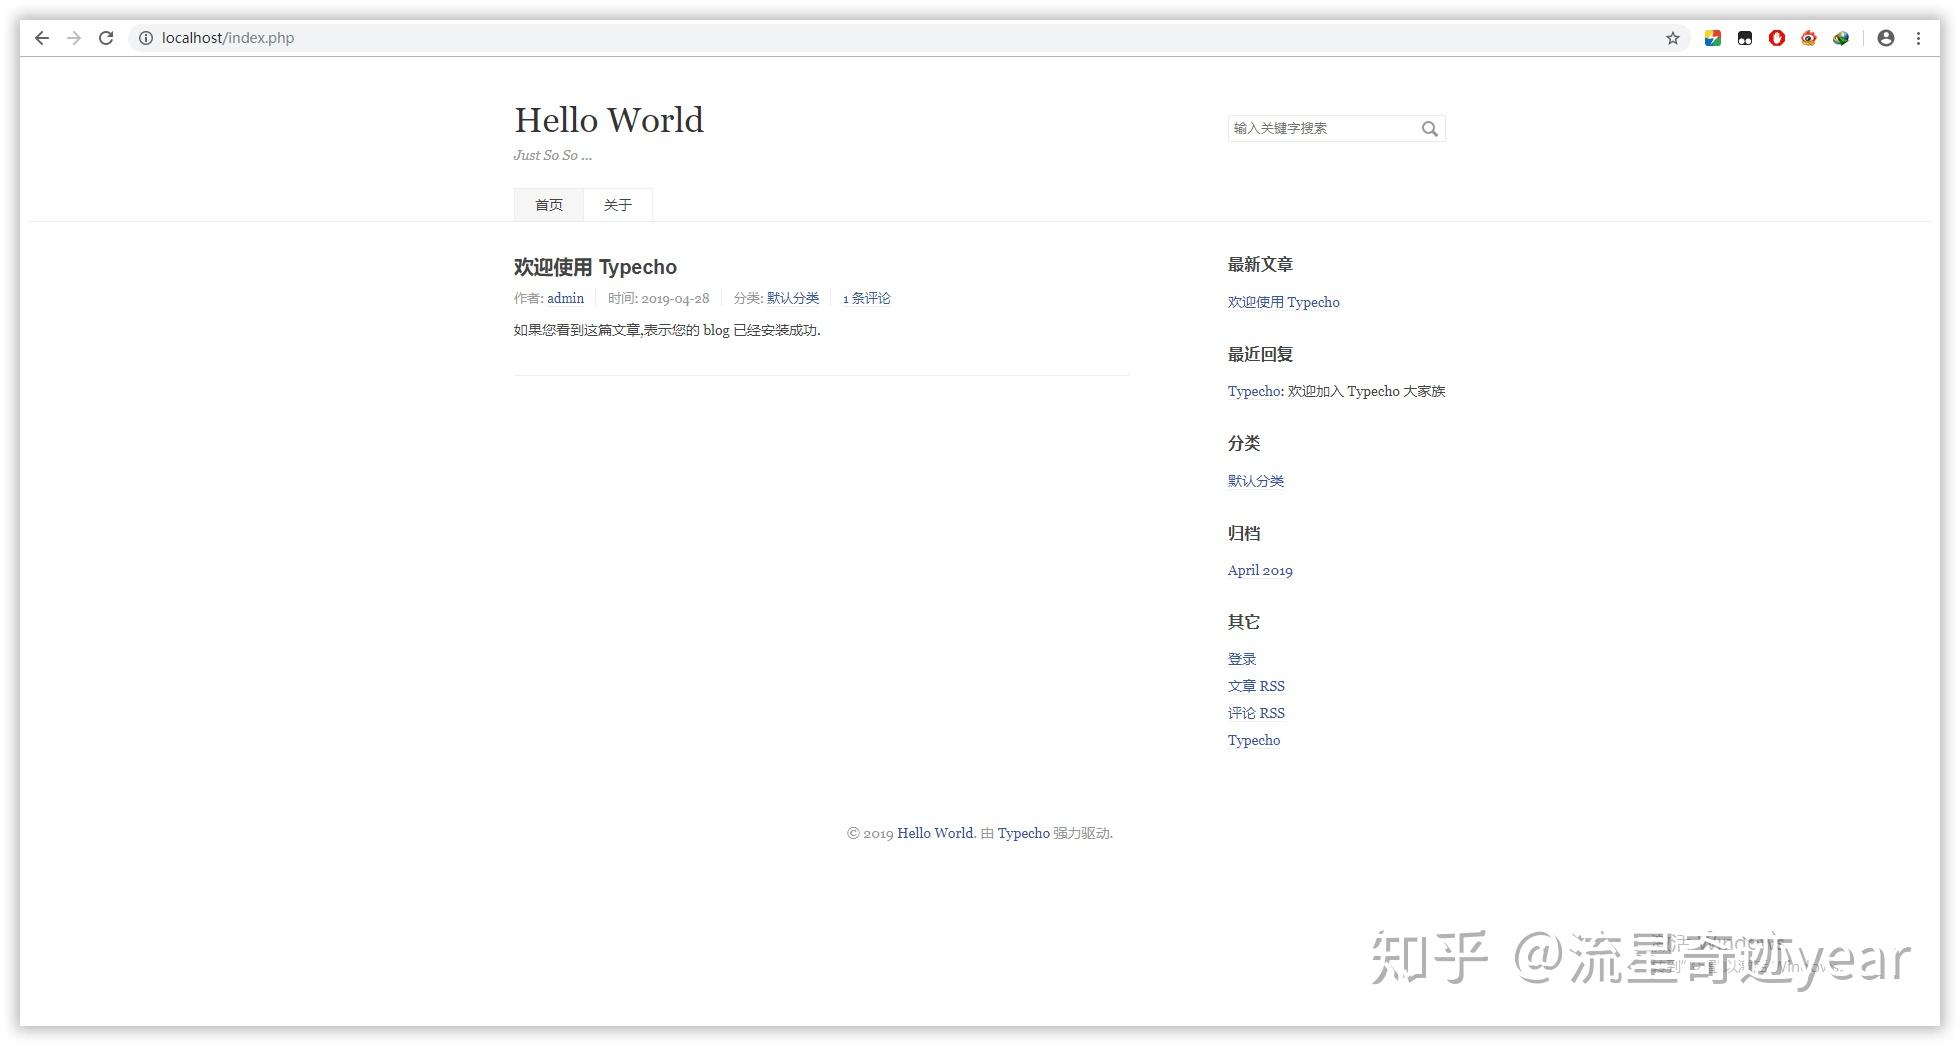Screen dimensions: 1960x1046
Task: Open the 关于 navigation tab
Action: coord(618,205)
